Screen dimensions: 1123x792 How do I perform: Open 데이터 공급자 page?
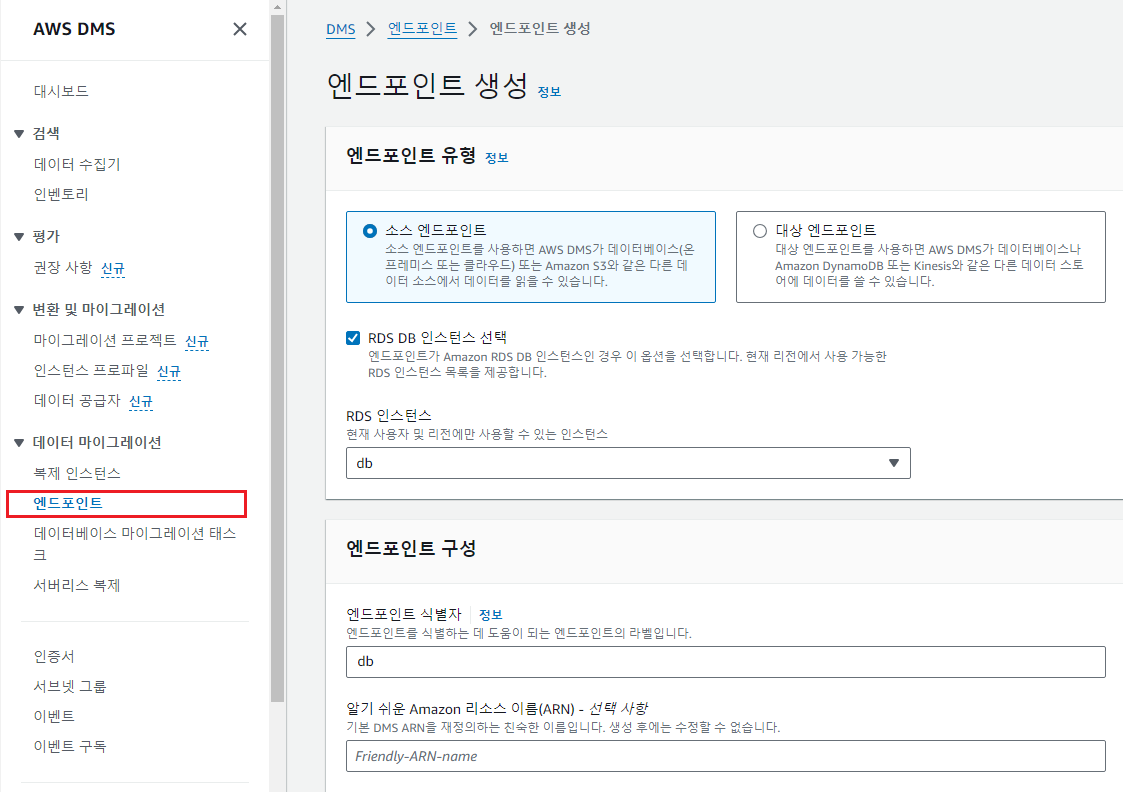click(77, 400)
